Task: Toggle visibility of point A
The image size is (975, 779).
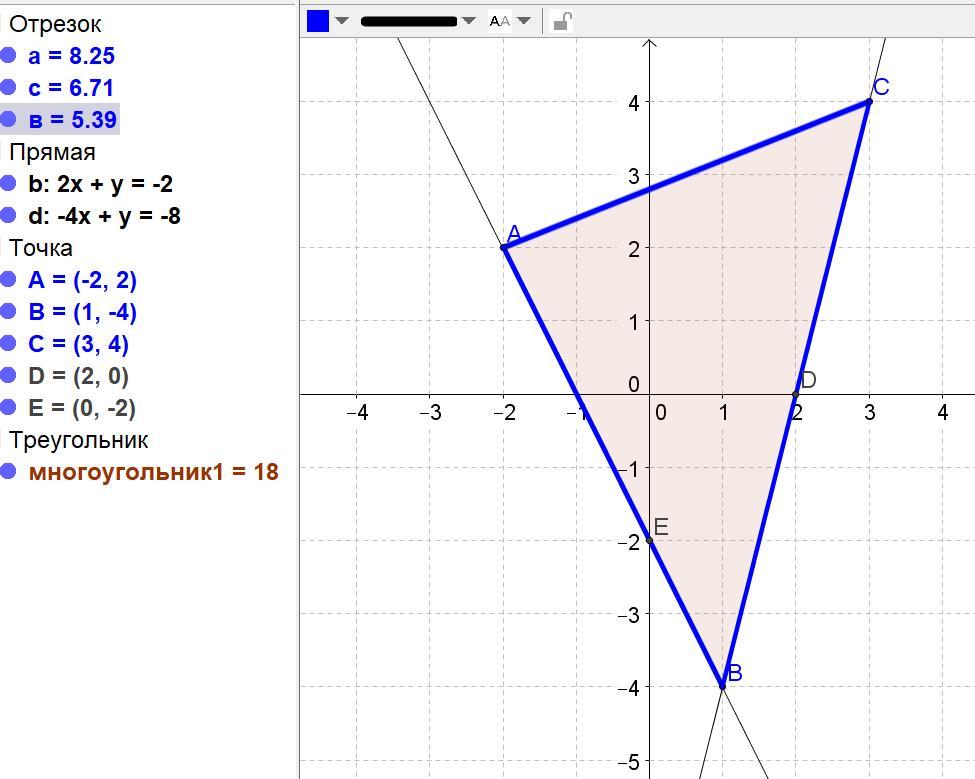Action: pyautogui.click(x=8, y=280)
